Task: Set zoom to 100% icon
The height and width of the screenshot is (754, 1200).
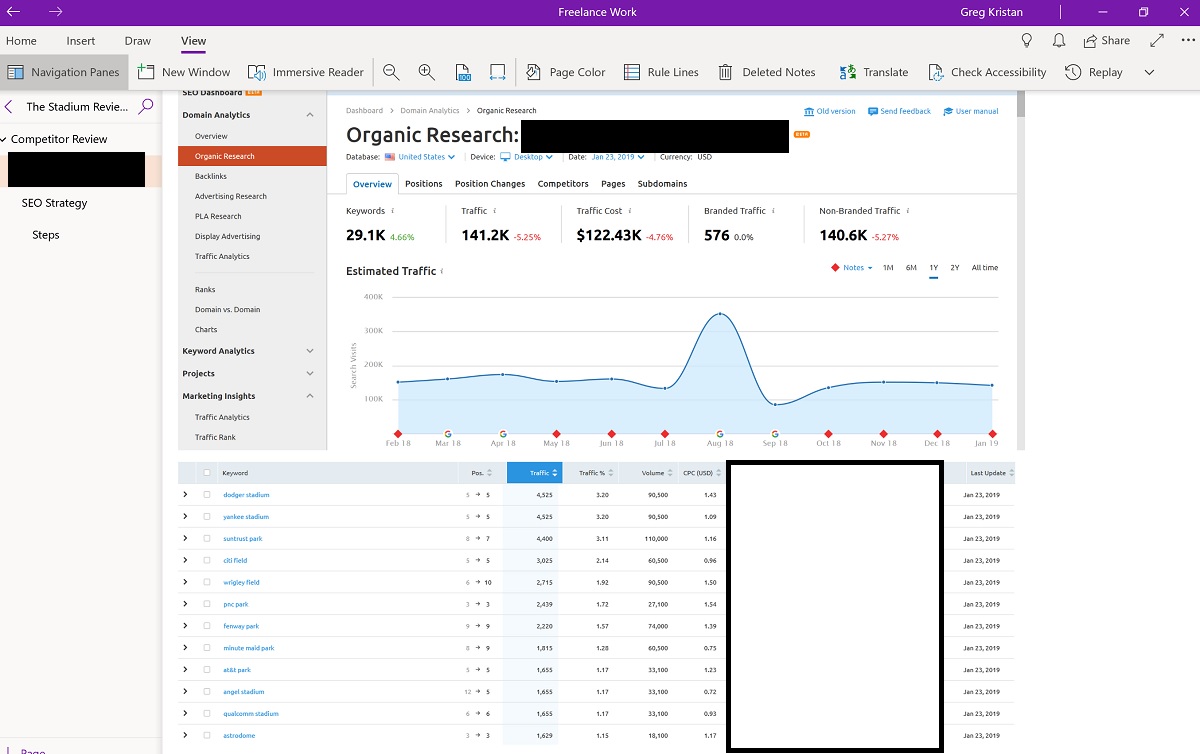Action: point(463,72)
